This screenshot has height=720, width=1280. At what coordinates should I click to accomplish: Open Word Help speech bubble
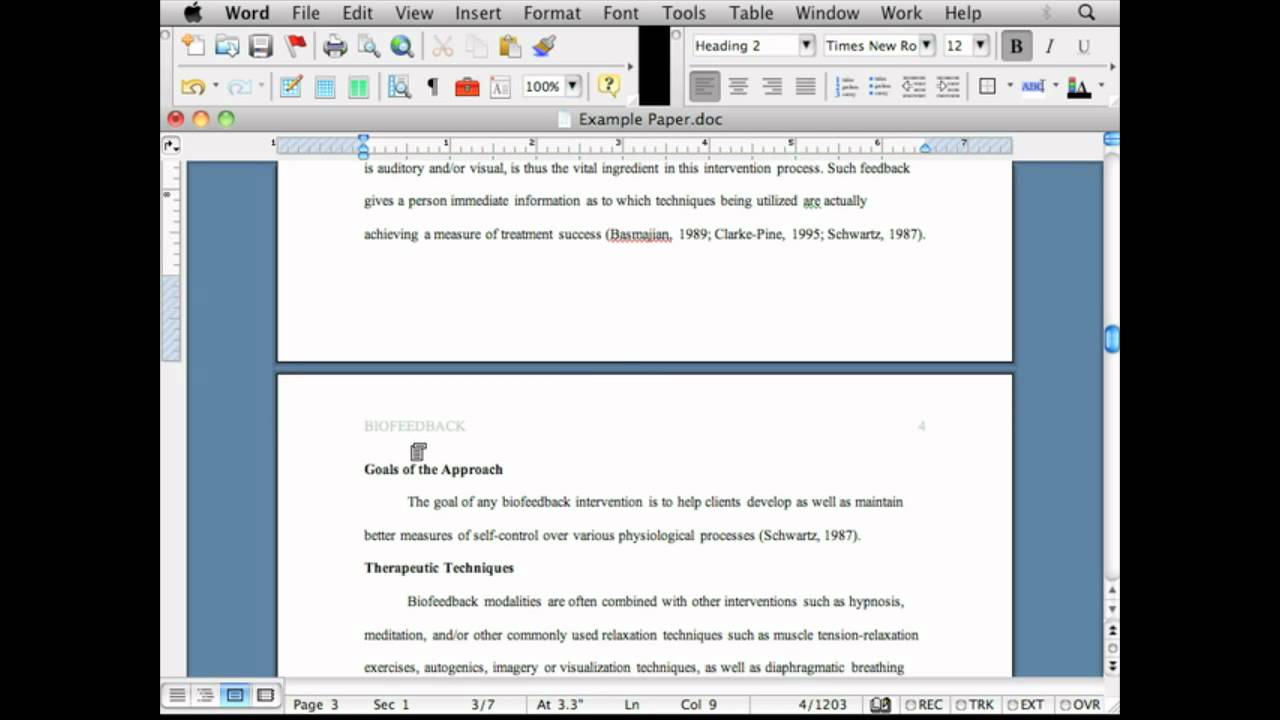tap(608, 86)
